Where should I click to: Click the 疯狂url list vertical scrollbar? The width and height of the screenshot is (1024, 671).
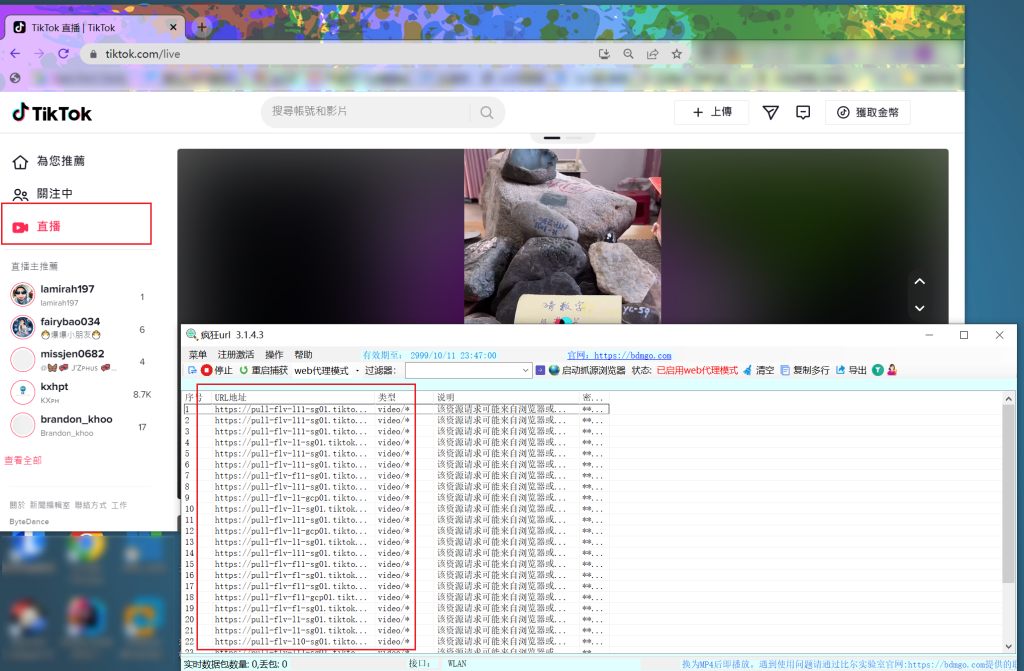coord(1008,493)
